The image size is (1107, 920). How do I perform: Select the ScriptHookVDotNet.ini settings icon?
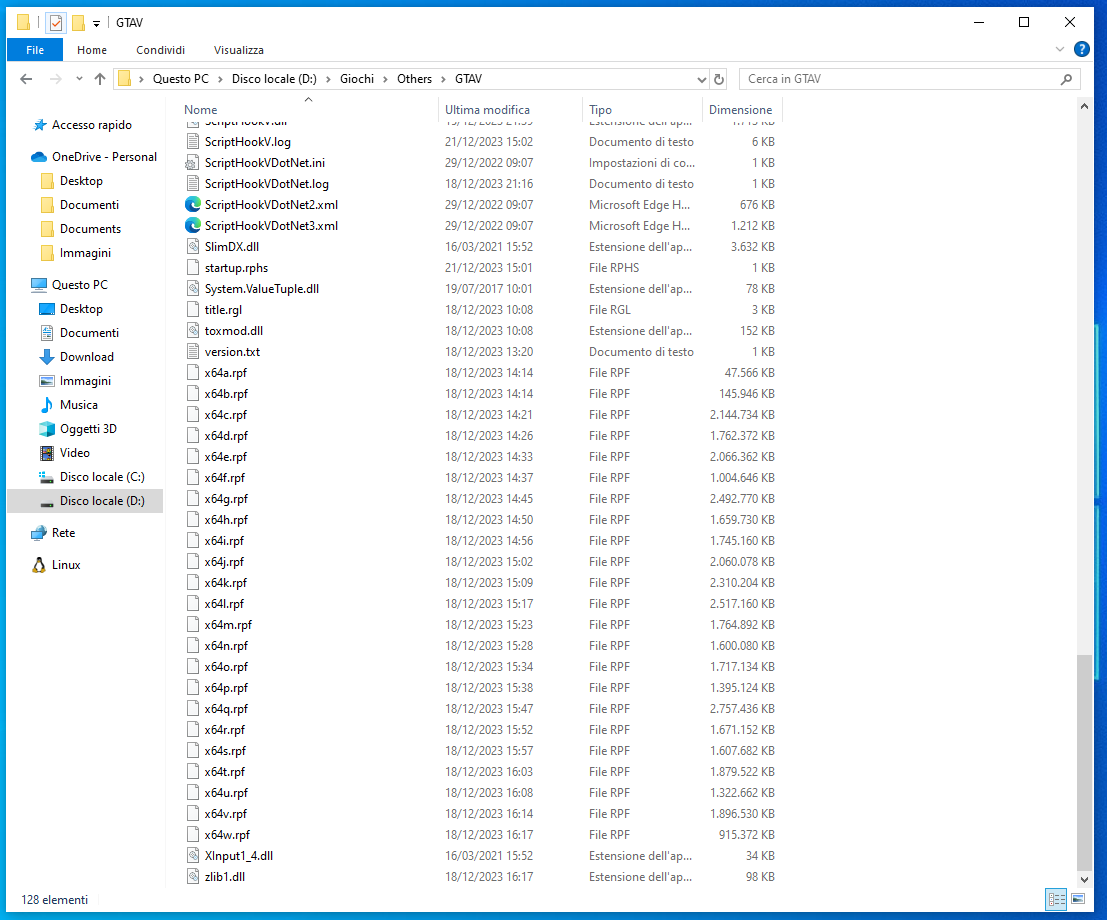tap(192, 162)
